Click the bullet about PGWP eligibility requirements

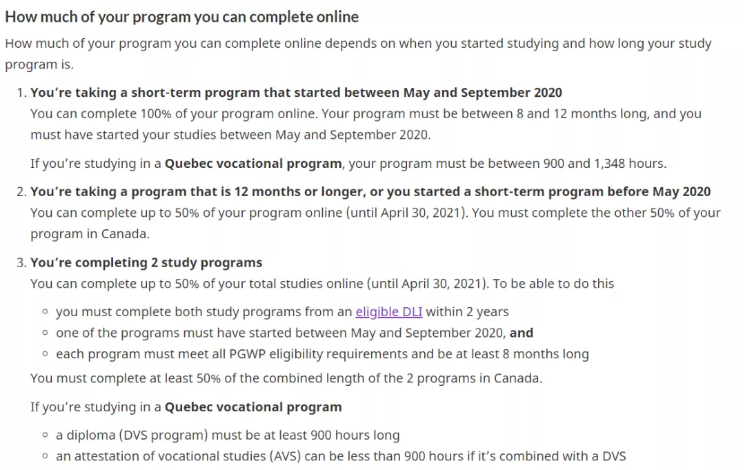(x=322, y=354)
